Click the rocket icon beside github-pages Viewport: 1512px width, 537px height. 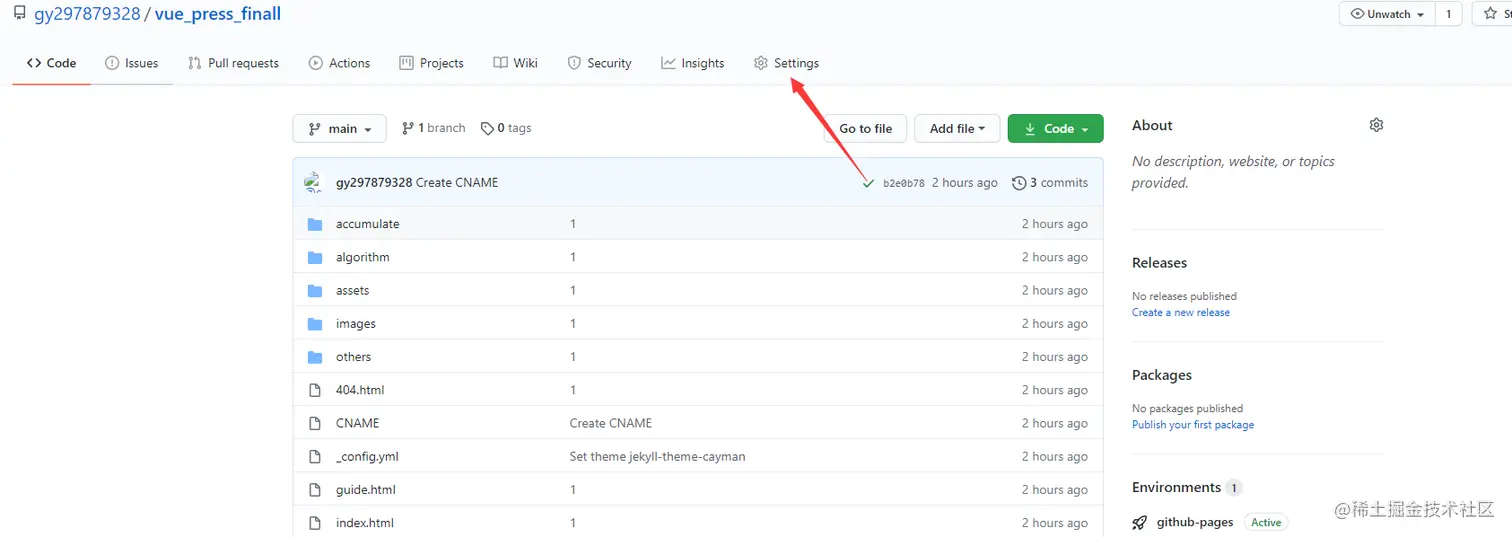1140,522
